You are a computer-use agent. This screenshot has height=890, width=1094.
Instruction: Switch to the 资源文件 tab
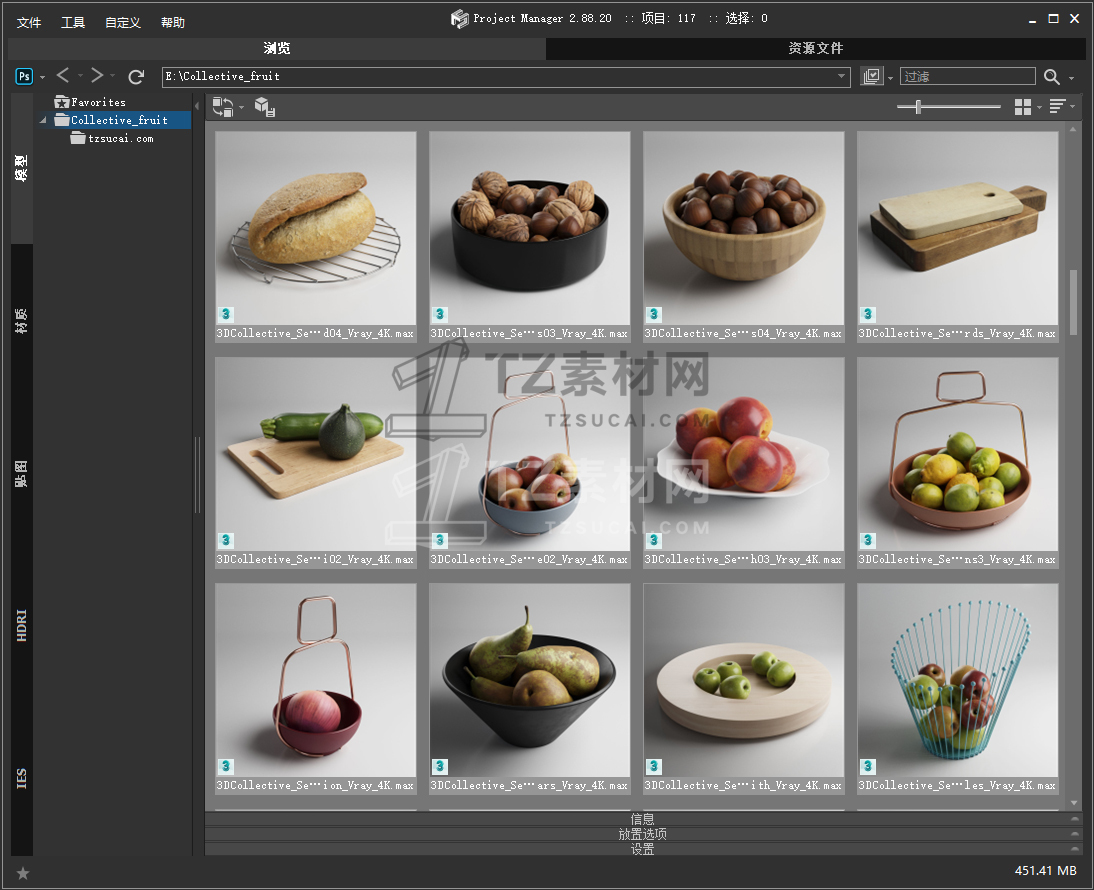pos(815,48)
